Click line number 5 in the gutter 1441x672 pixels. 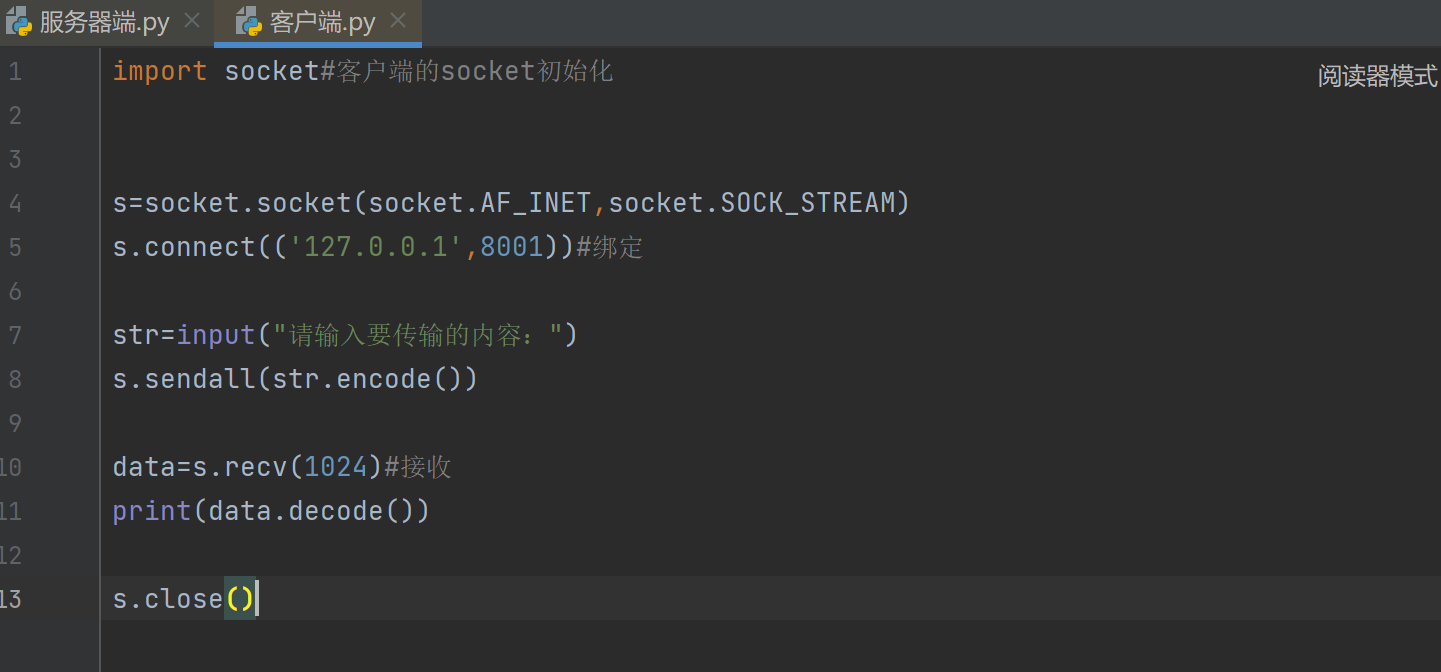14,248
